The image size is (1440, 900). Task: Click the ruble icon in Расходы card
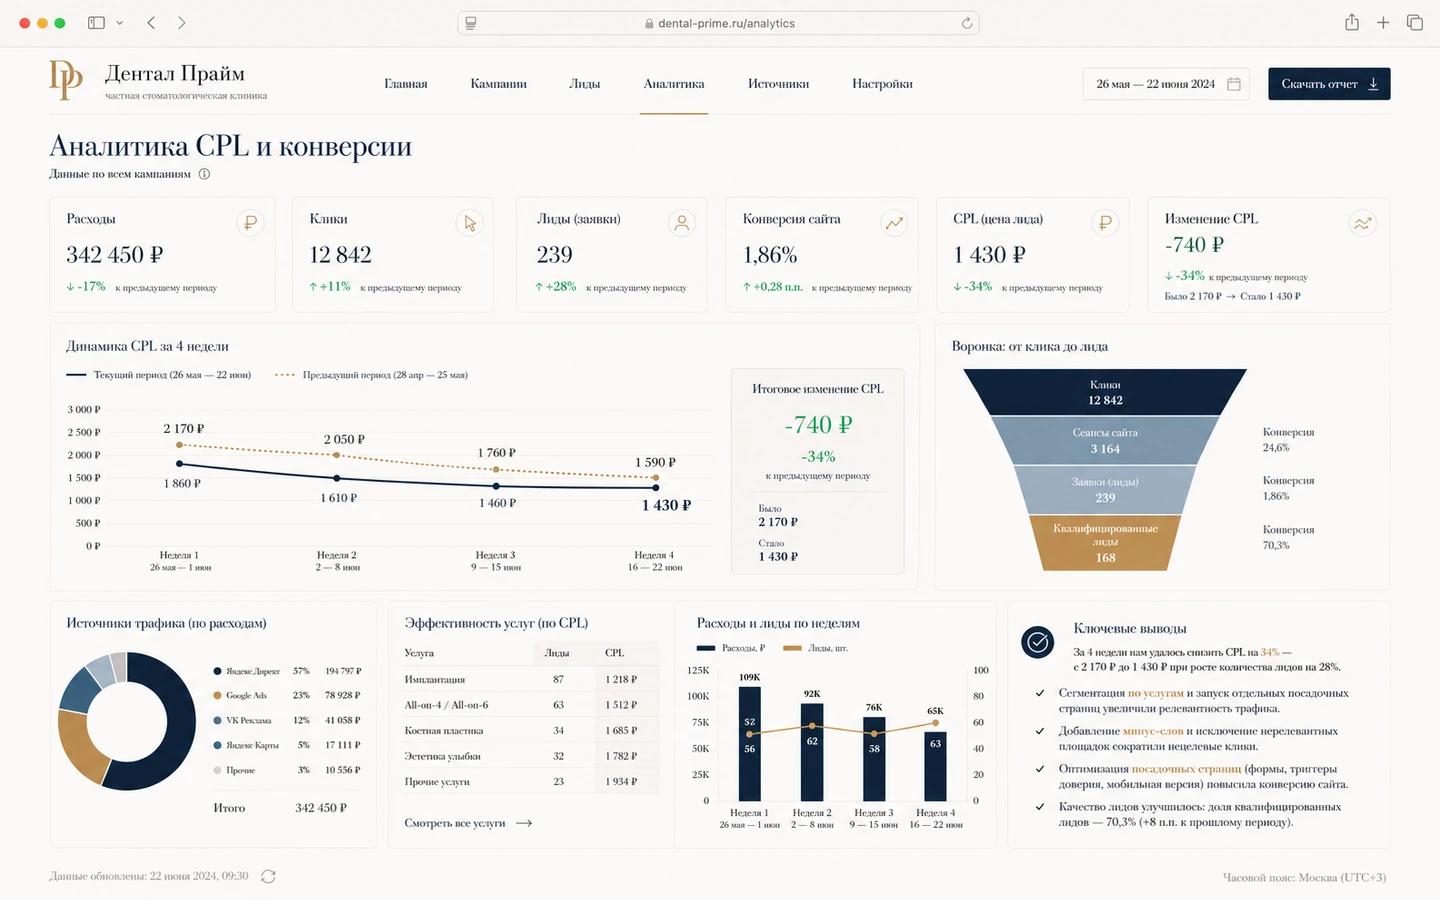pyautogui.click(x=250, y=223)
